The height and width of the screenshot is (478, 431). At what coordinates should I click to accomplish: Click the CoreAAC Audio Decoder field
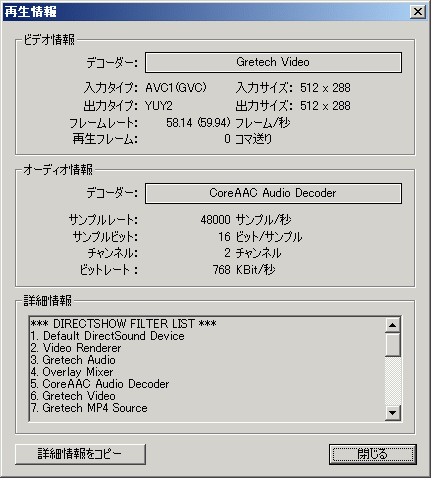click(x=273, y=193)
